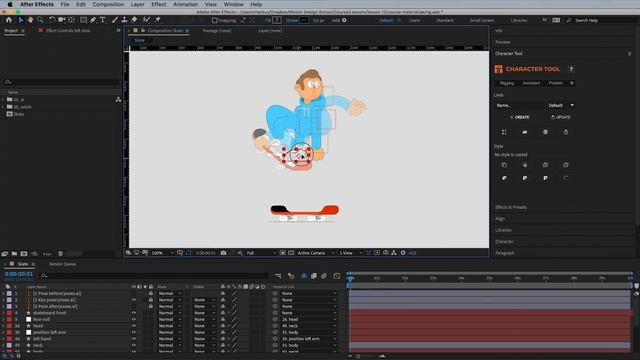Open the Animation menu
The image size is (640, 360).
pyautogui.click(x=185, y=4)
